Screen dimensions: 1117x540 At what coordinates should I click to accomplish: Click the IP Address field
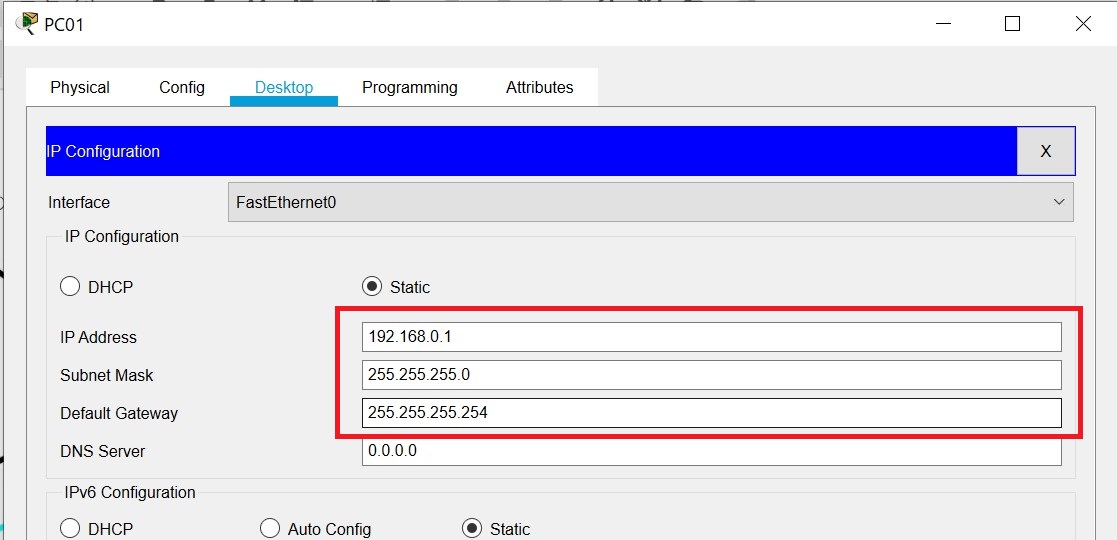click(711, 337)
